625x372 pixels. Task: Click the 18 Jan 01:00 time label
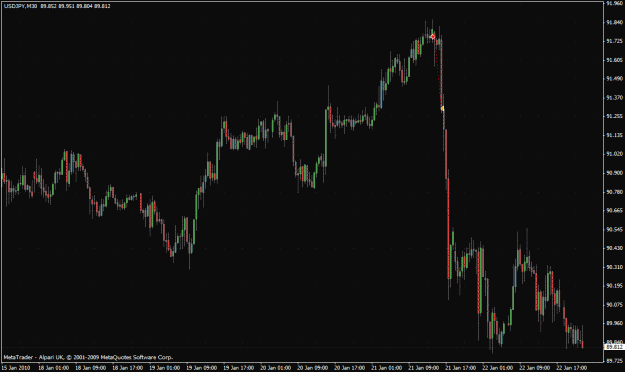tap(53, 368)
